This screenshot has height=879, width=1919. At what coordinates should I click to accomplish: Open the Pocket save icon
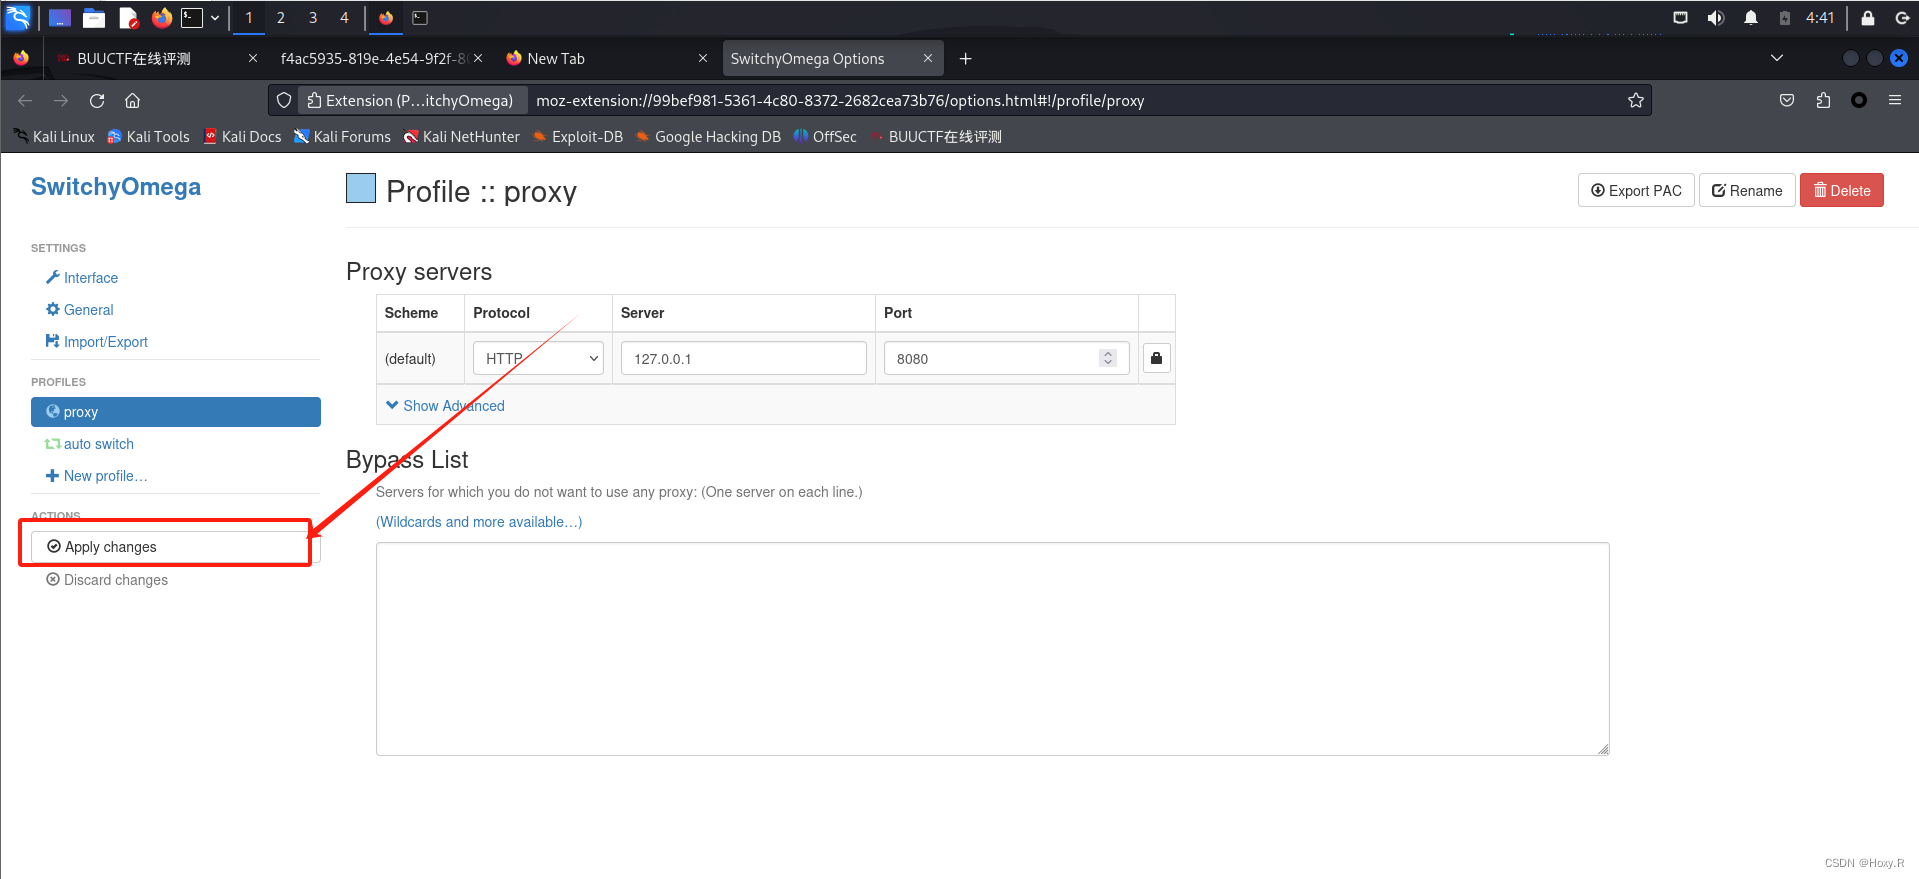tap(1787, 100)
